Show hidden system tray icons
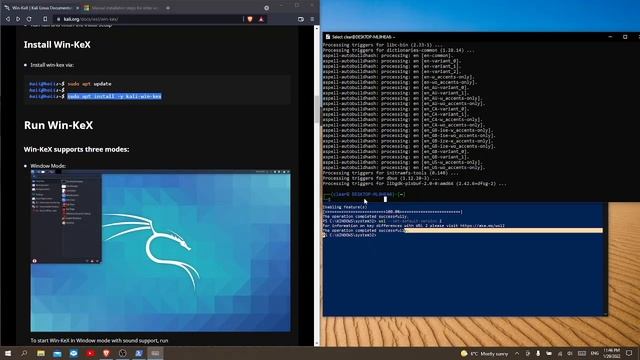Viewport: 640px width, 360px height. [517, 353]
